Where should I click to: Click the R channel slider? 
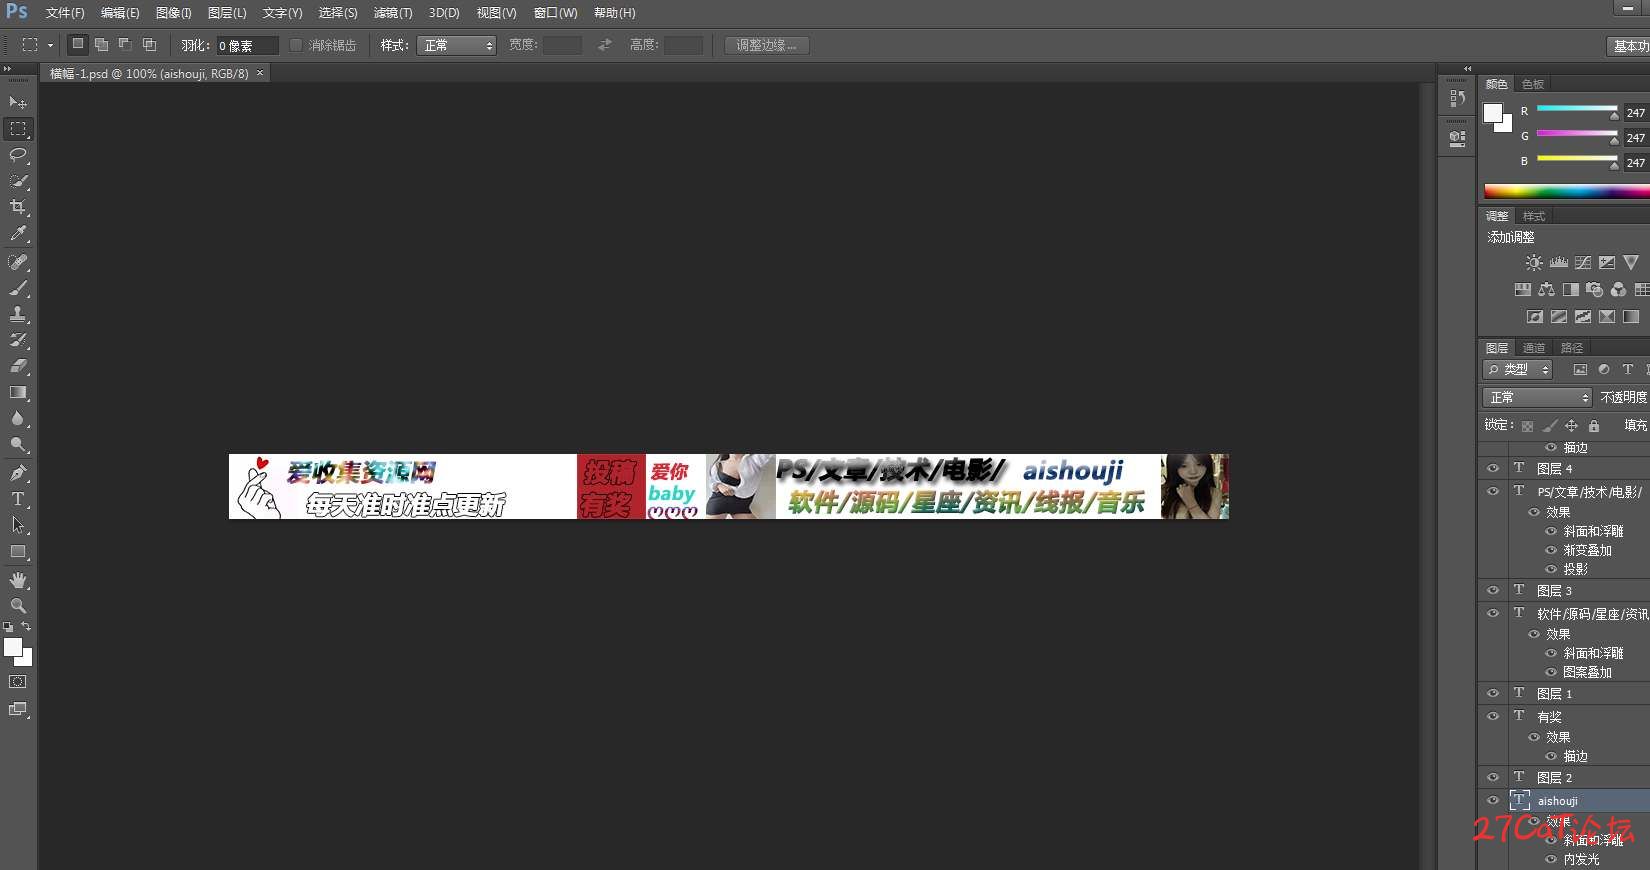point(1577,108)
